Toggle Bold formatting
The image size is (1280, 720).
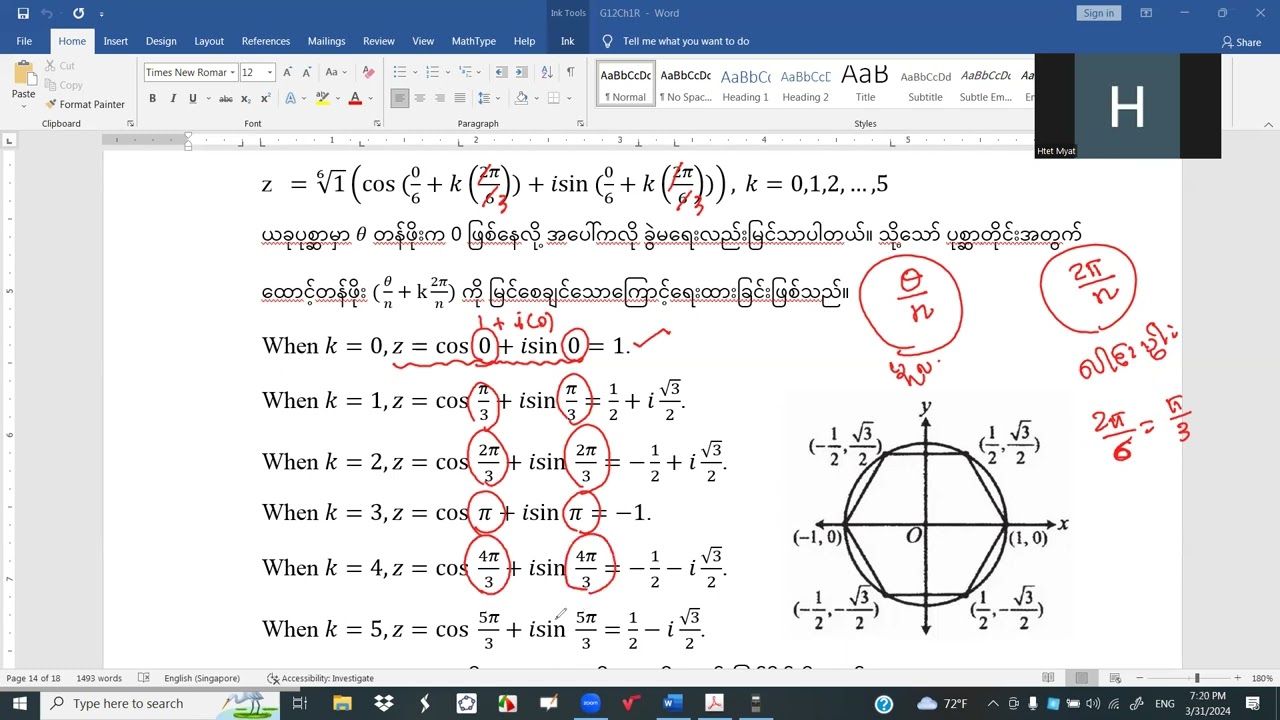(x=152, y=98)
